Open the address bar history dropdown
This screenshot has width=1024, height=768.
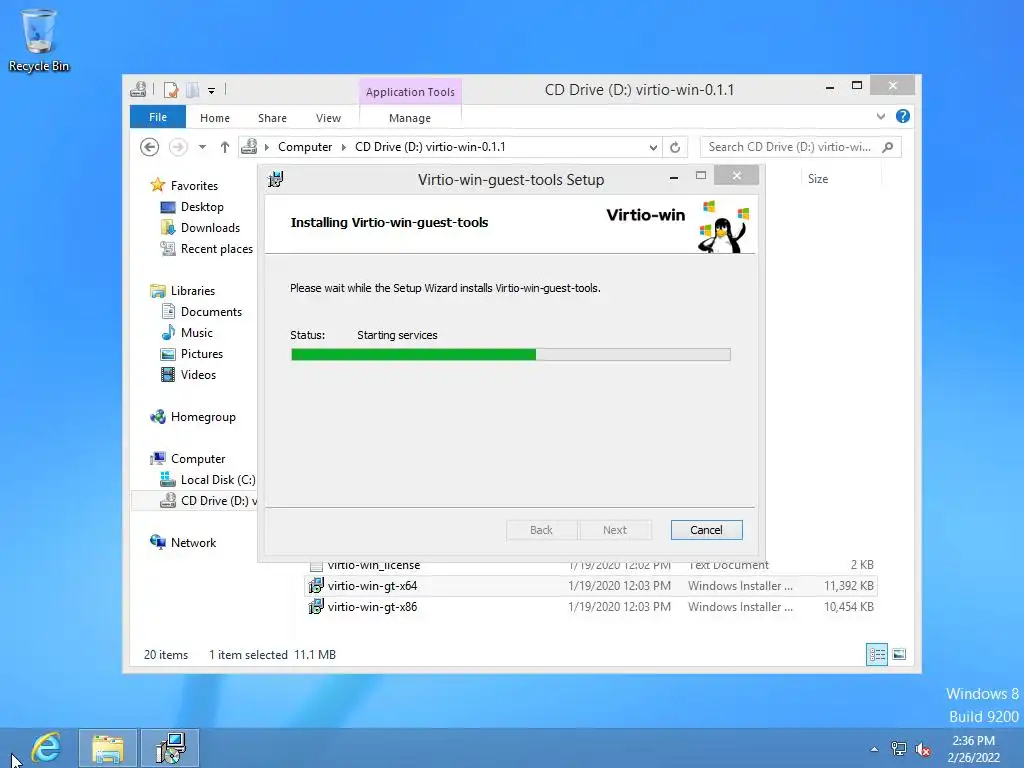[x=652, y=148]
